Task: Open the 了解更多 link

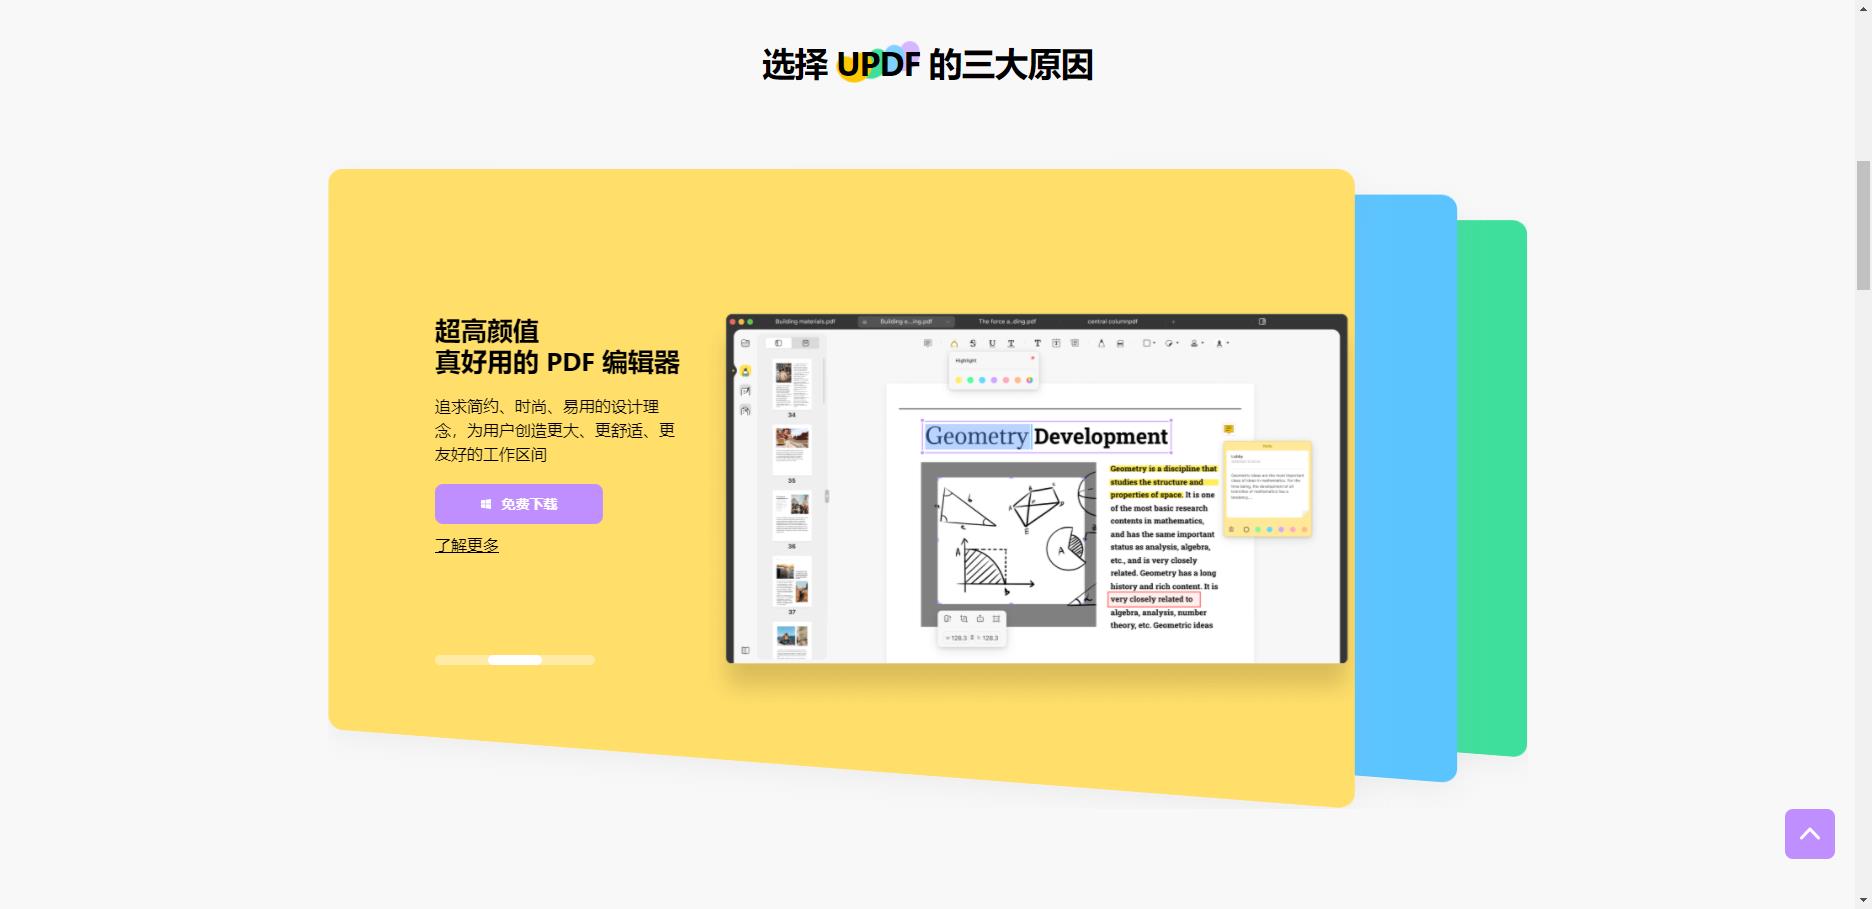Action: 466,545
